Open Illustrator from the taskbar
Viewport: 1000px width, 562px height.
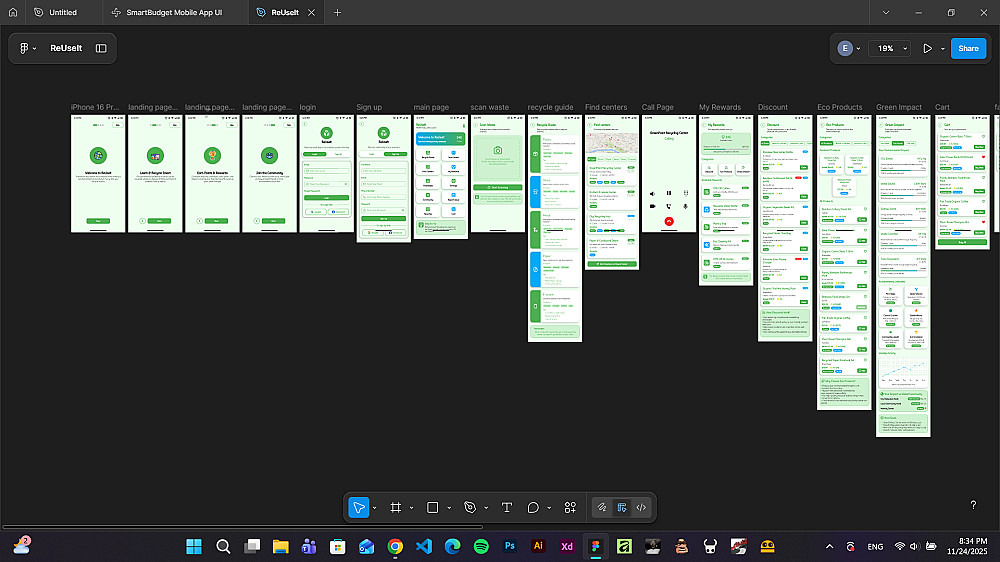(538, 546)
